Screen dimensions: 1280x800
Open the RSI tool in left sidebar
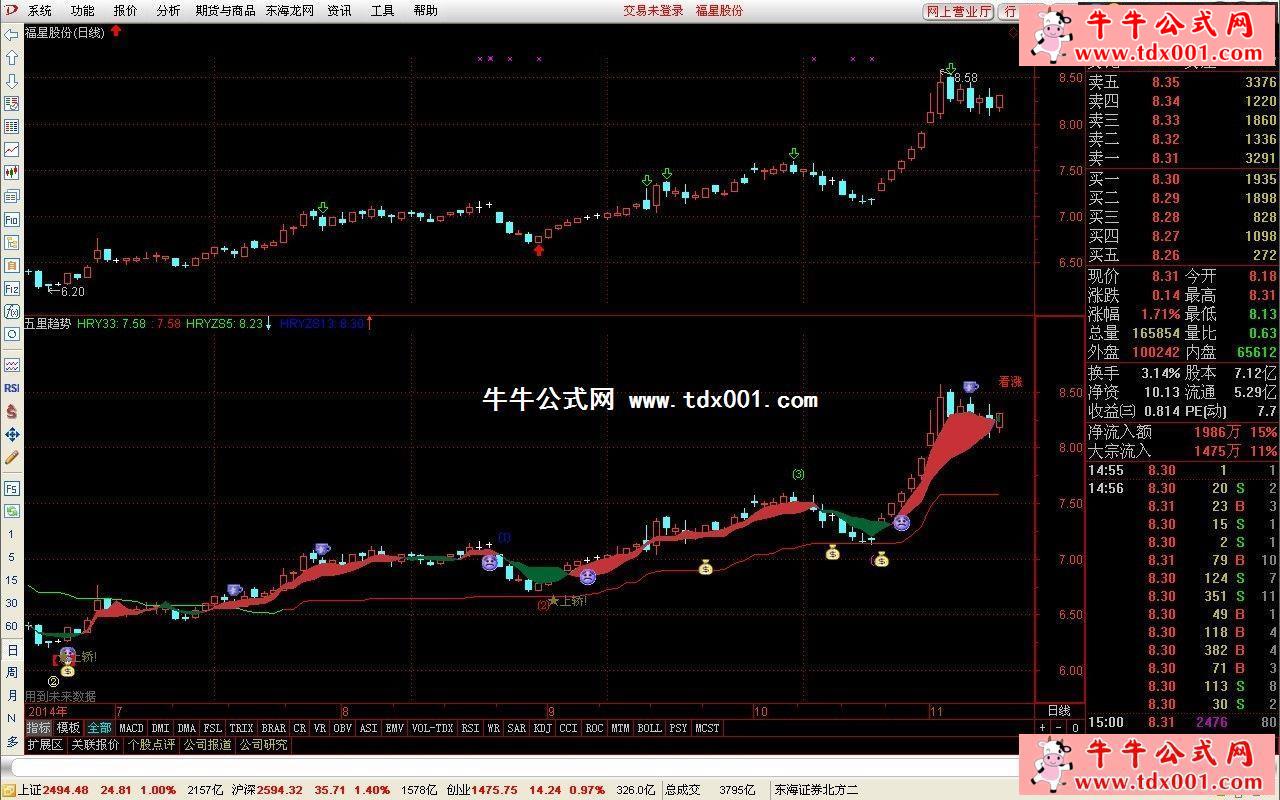tap(12, 388)
